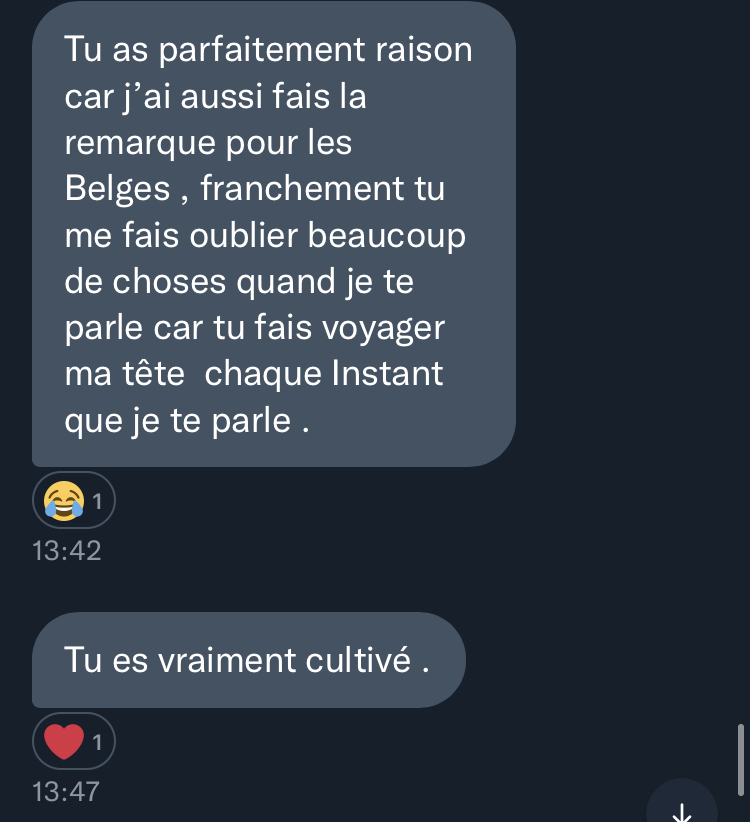This screenshot has height=822, width=750.
Task: Click the phrase 'que je te parle .'
Action: pyautogui.click(x=187, y=421)
